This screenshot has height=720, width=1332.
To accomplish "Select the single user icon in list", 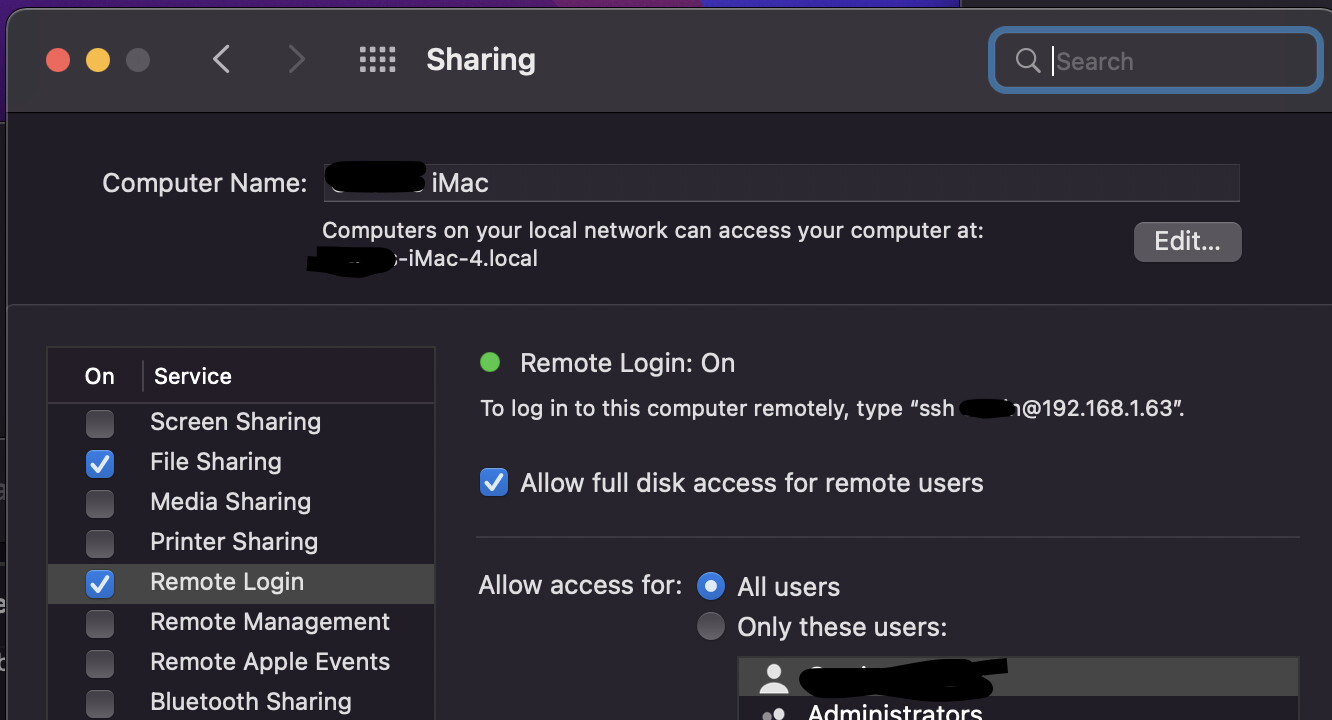I will click(773, 678).
